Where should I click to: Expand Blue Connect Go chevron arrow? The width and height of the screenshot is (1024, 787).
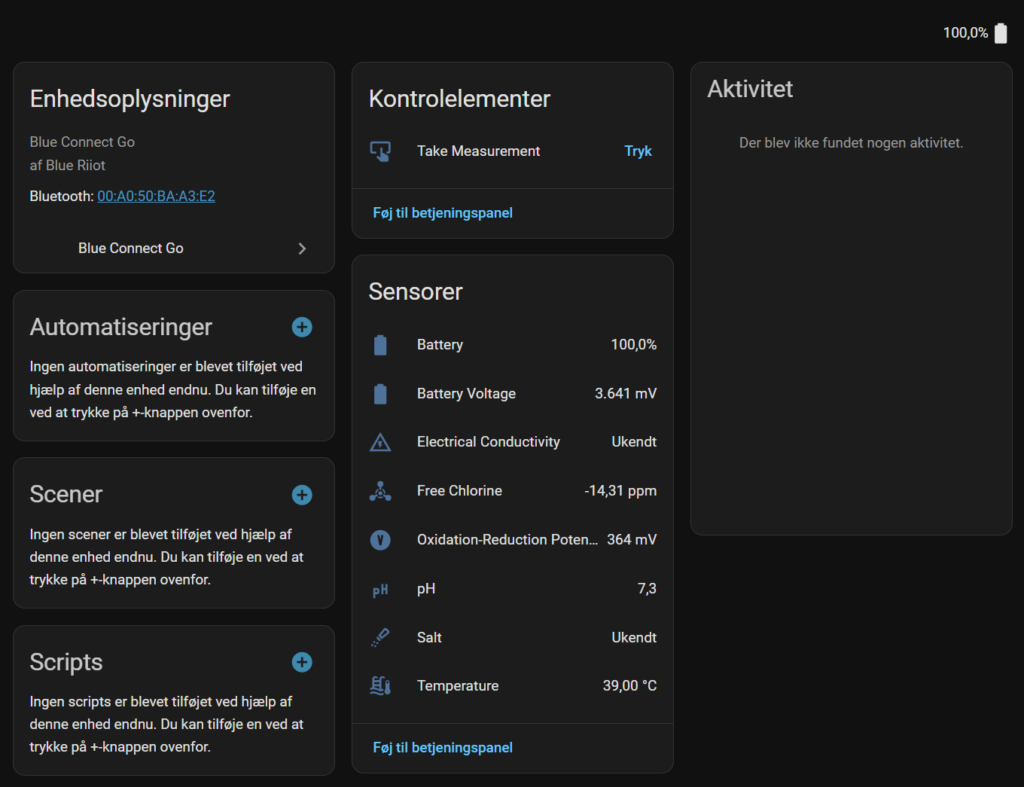302,249
